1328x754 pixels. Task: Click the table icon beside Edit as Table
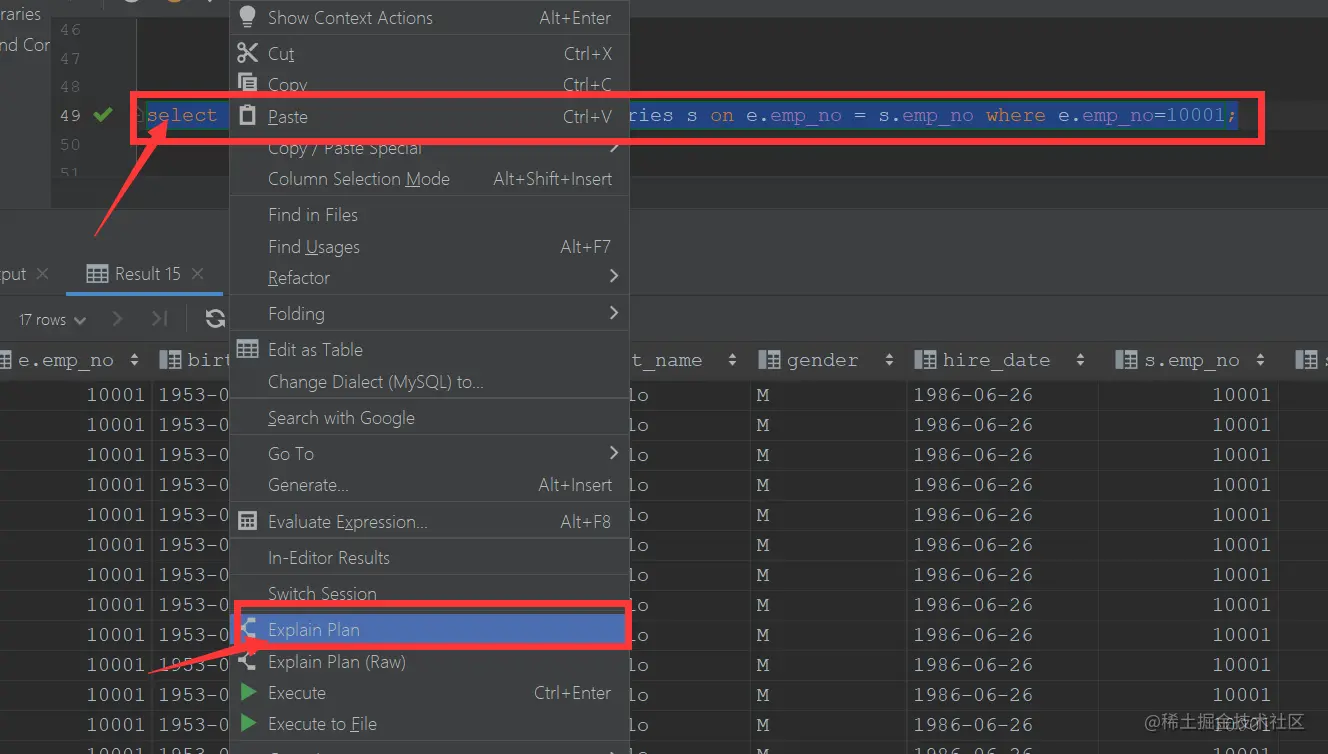click(247, 349)
